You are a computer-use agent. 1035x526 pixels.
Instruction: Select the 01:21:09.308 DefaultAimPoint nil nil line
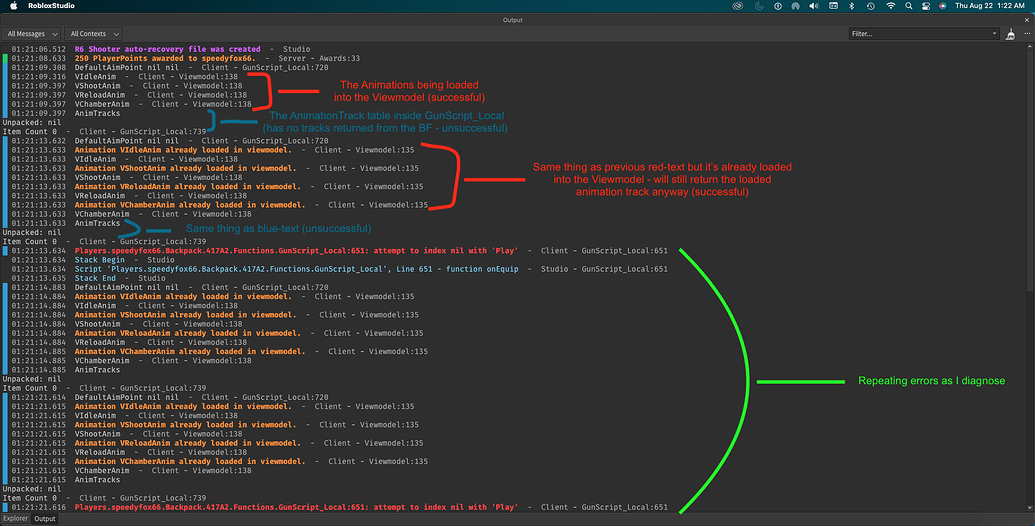pos(170,68)
